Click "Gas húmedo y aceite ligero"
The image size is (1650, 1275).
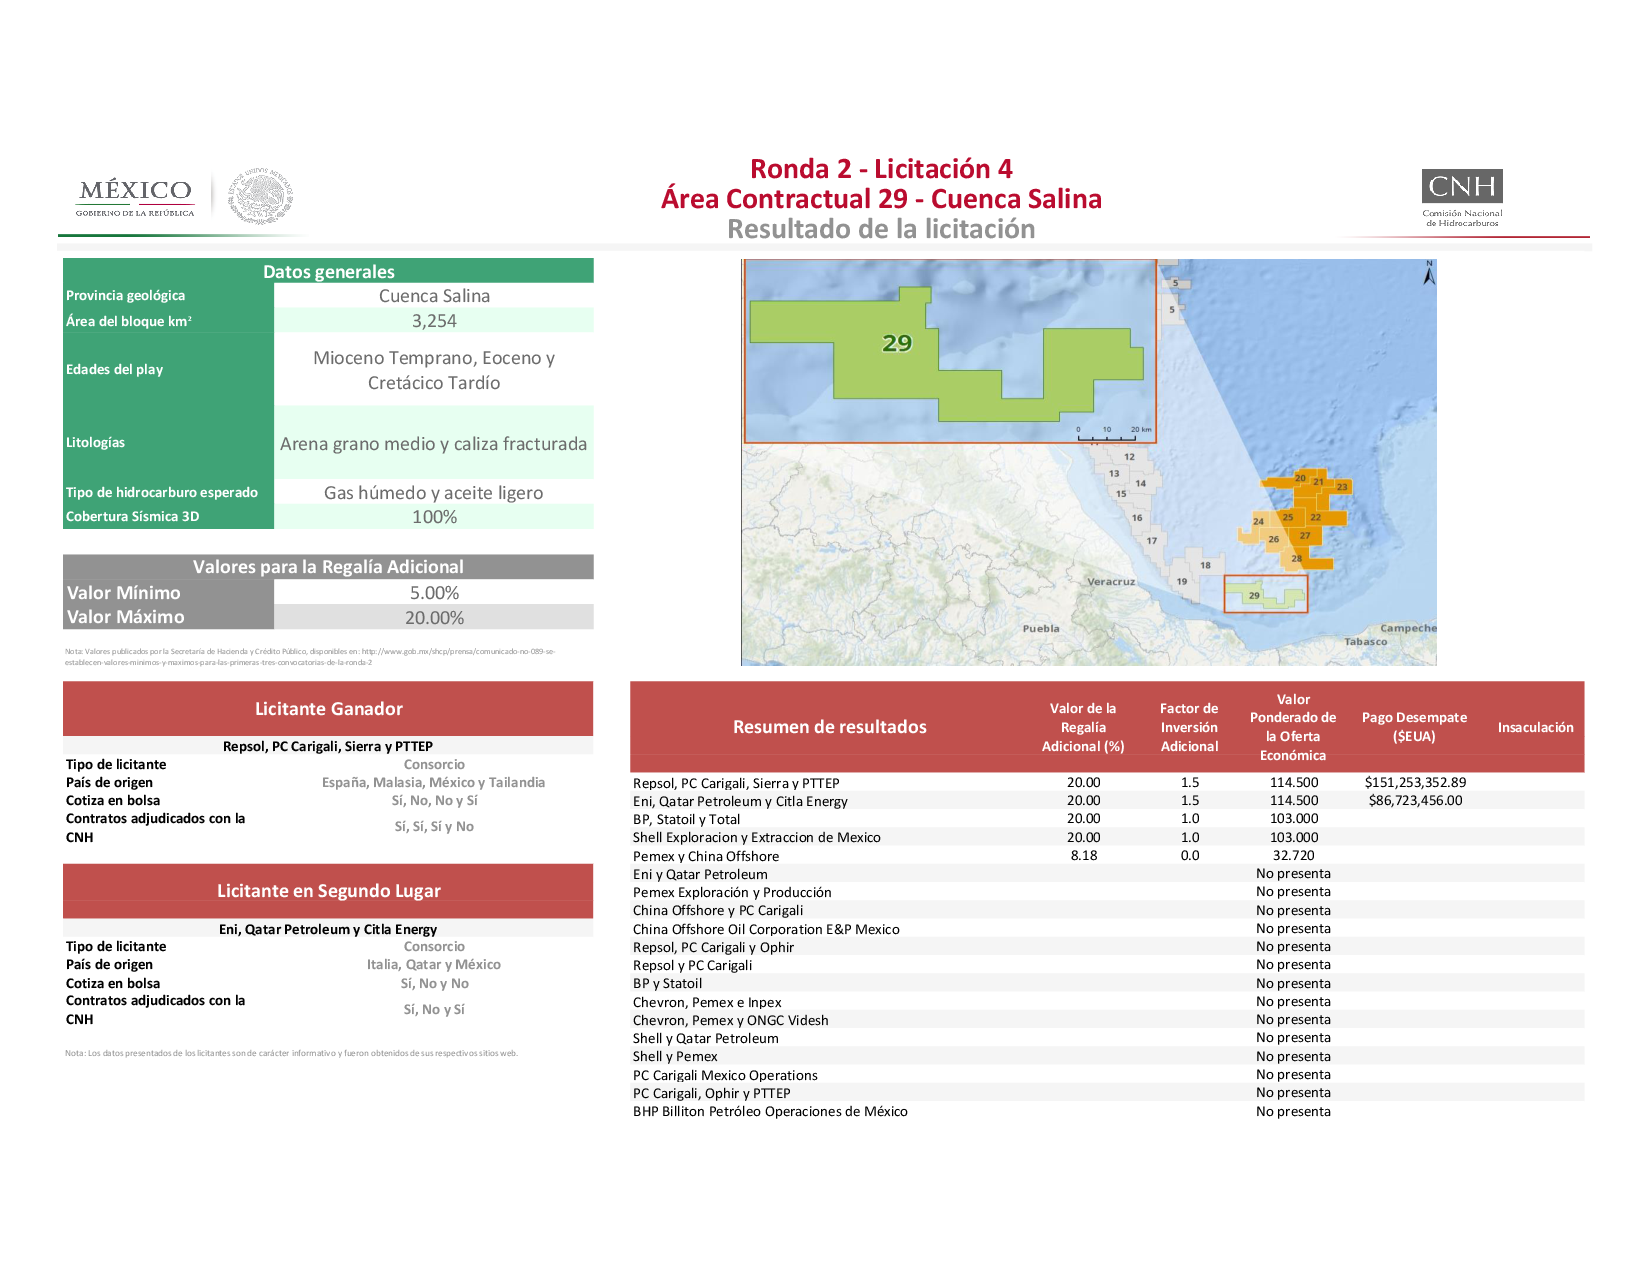(434, 493)
